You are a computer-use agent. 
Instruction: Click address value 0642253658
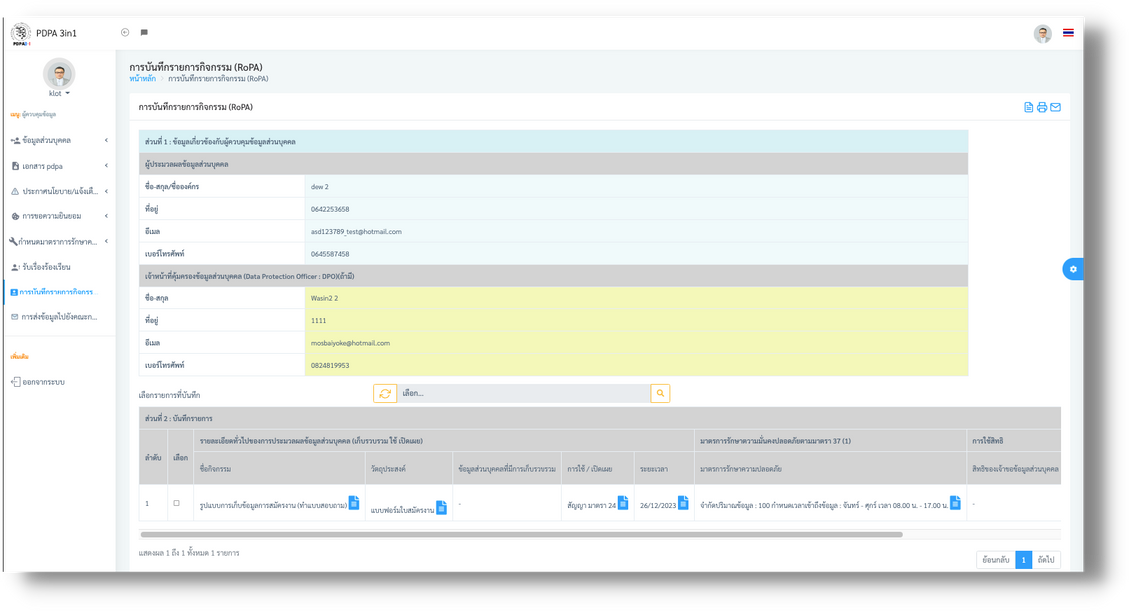[x=330, y=209]
